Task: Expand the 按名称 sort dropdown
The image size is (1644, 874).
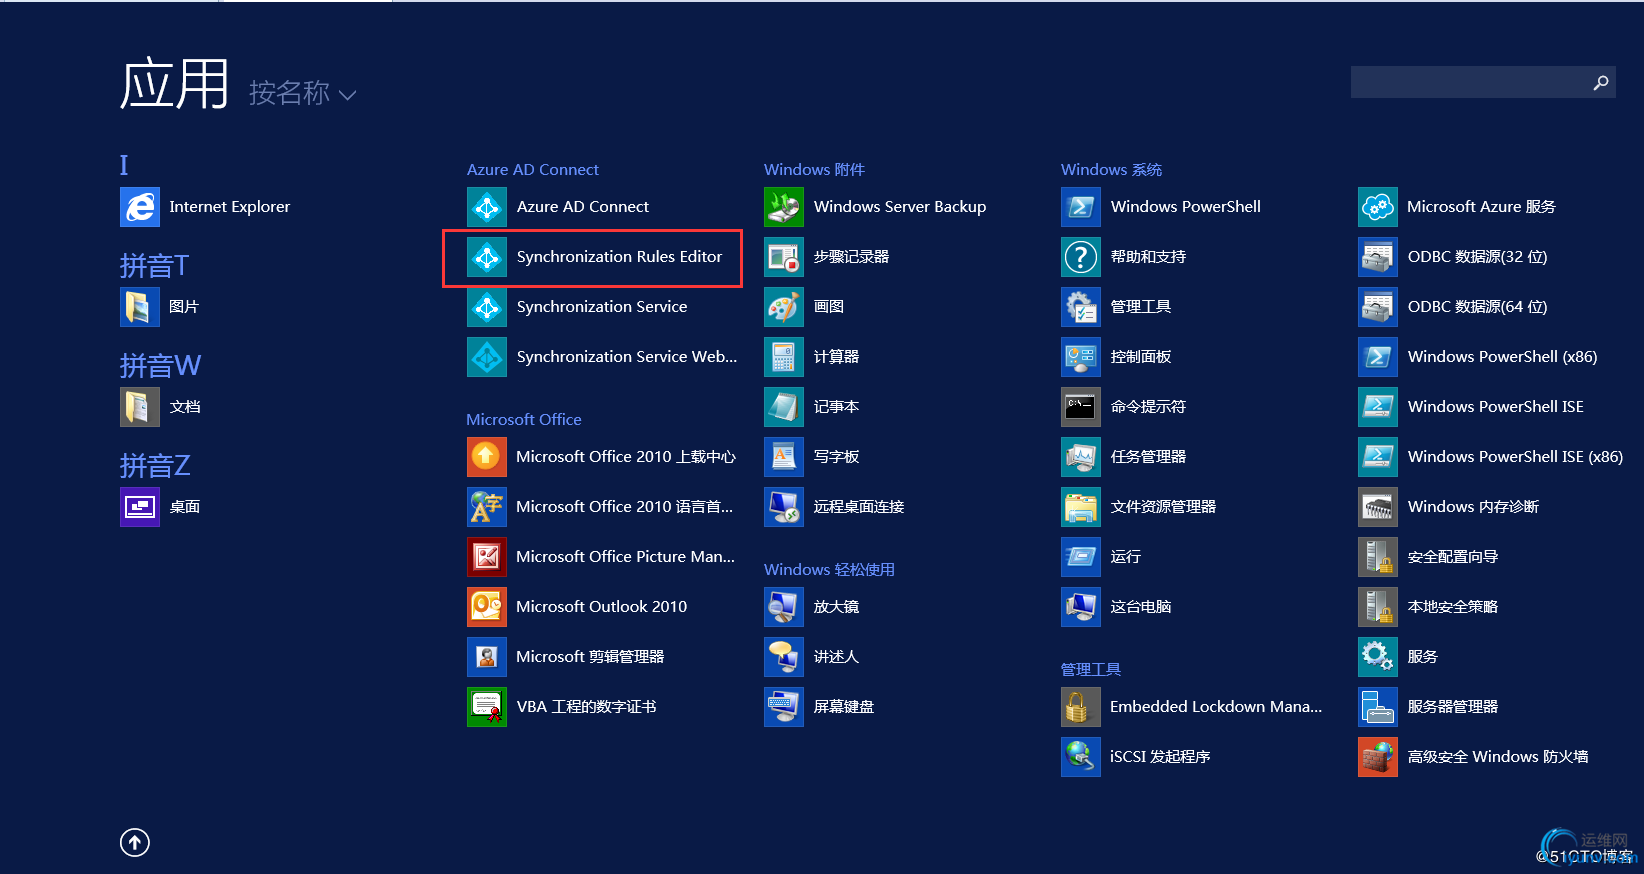Action: click(x=302, y=93)
